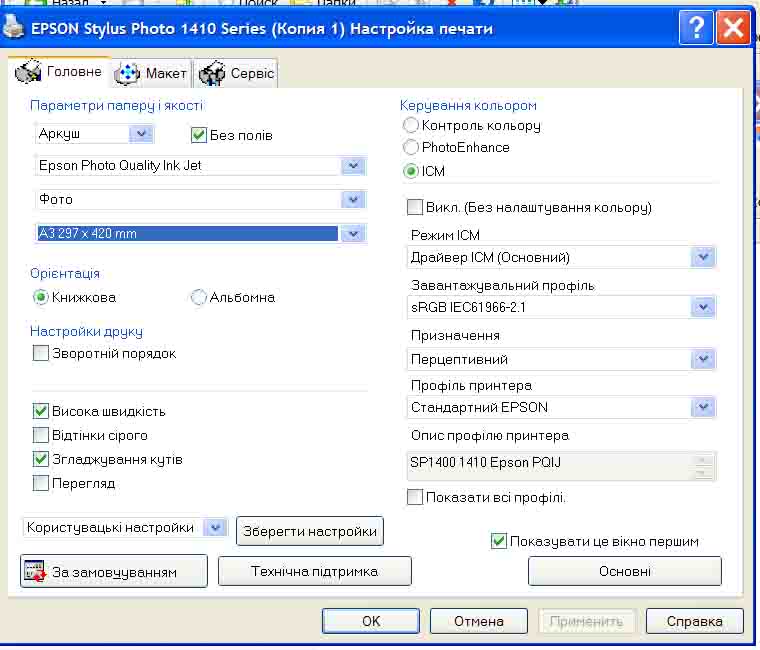Open Драйвер ICM (Основний) dropdown

point(703,257)
